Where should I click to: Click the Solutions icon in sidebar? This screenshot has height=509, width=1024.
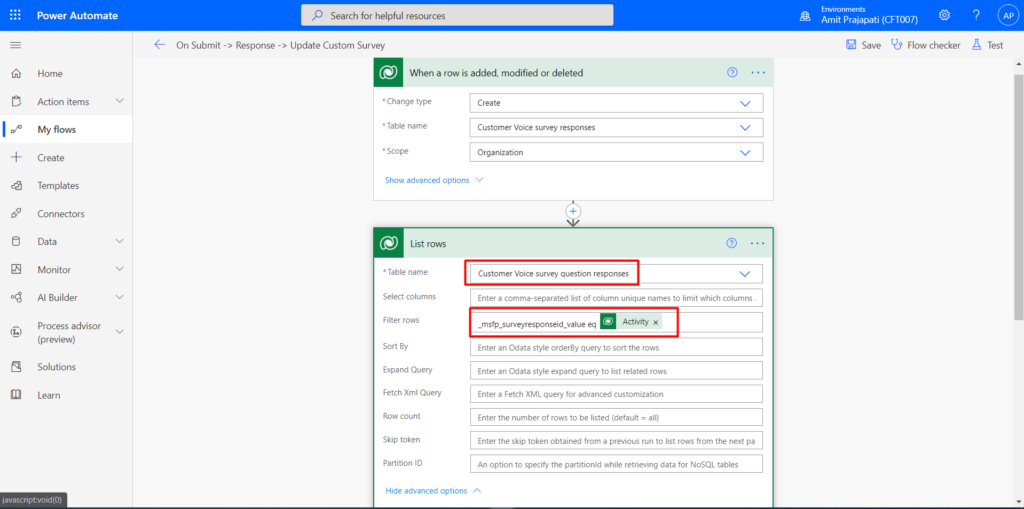coord(16,367)
